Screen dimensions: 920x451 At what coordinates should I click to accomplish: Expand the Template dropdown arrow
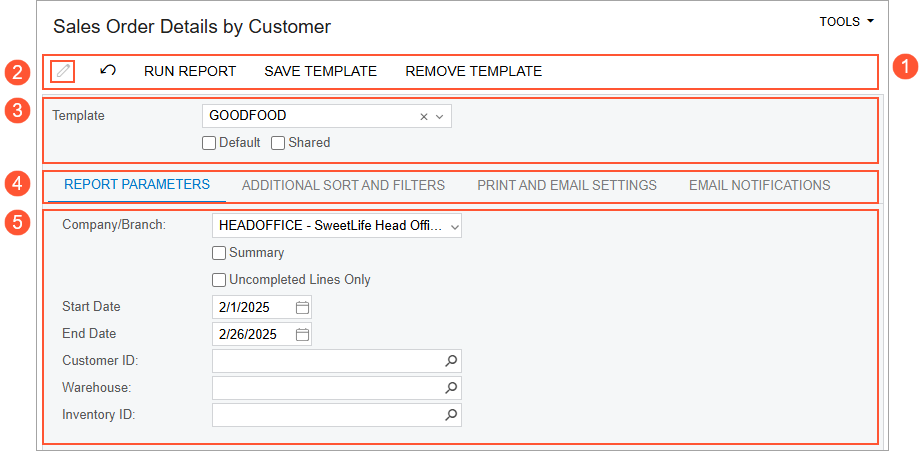coord(439,116)
